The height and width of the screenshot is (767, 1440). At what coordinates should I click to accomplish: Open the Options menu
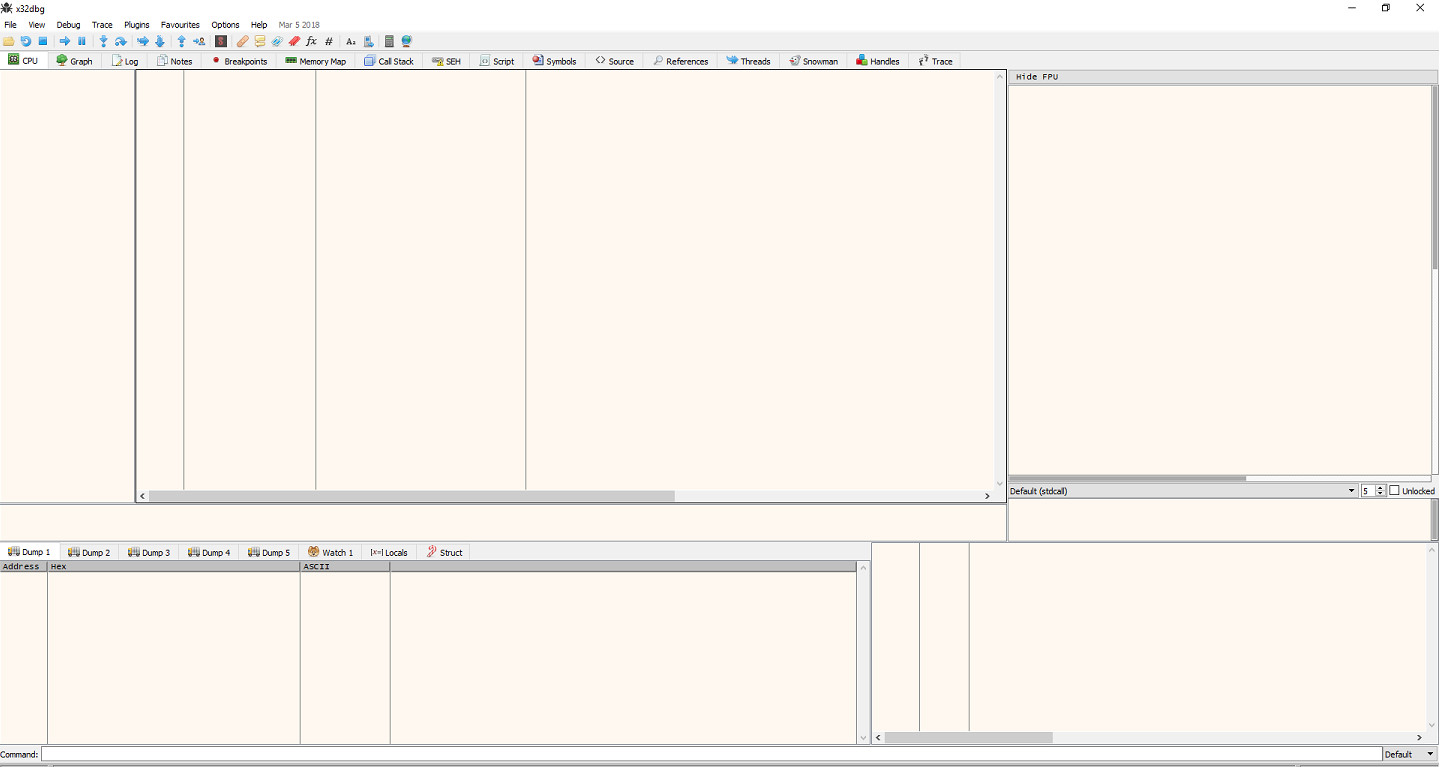point(225,25)
